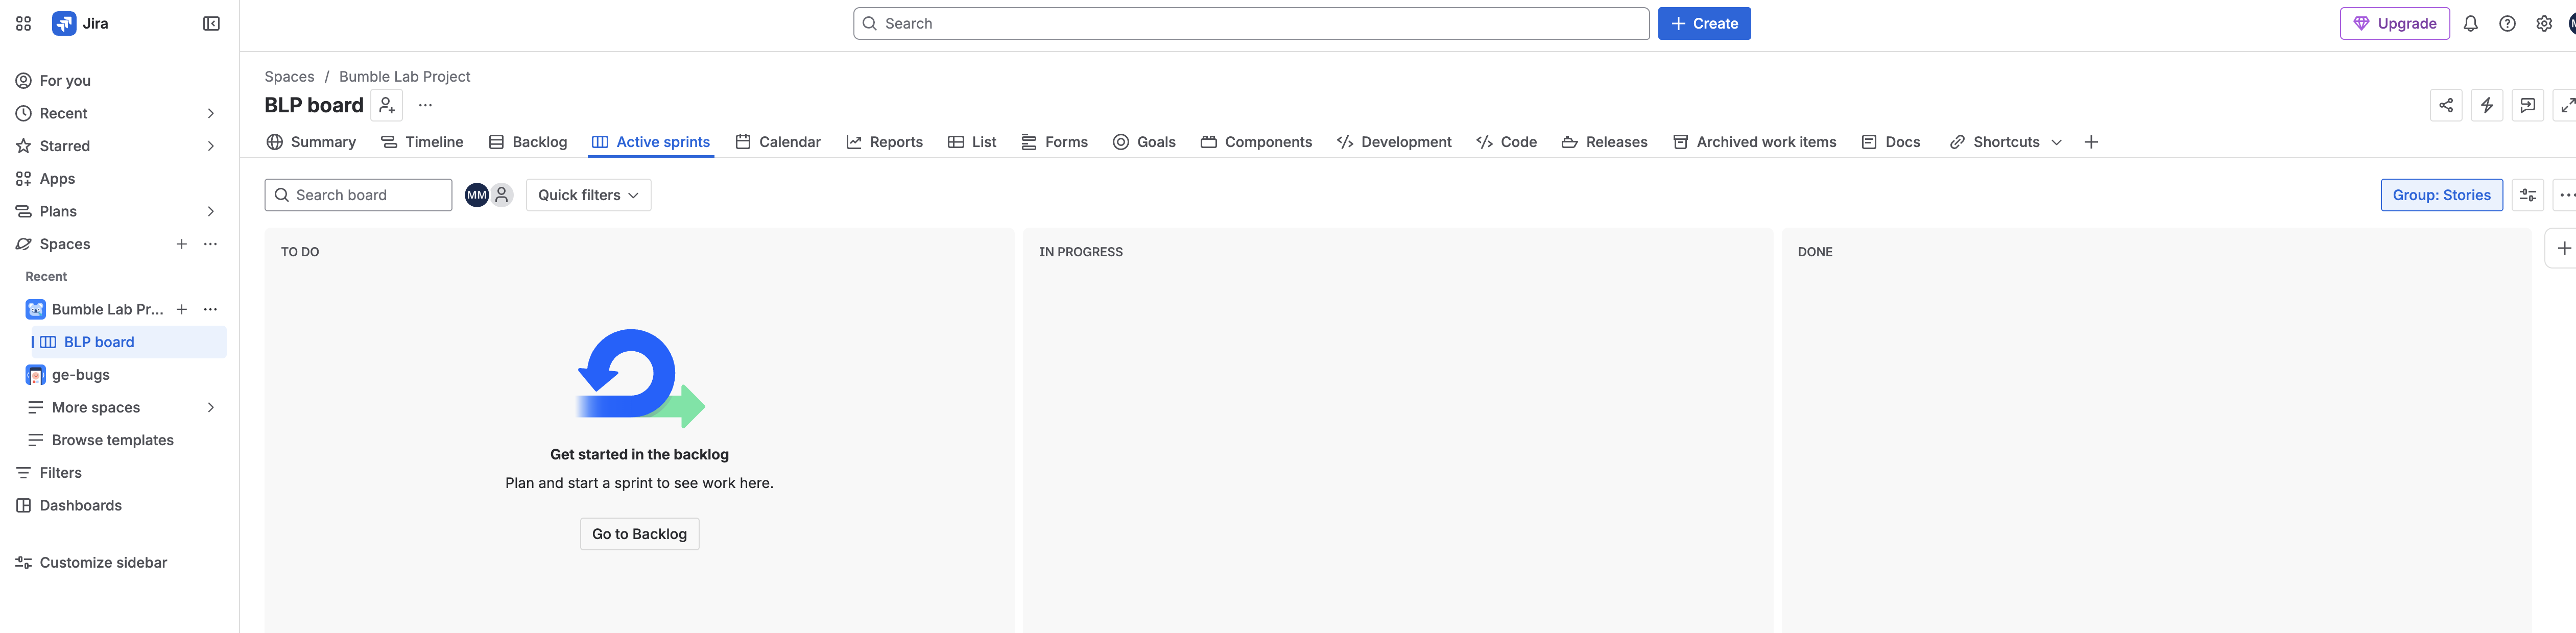Open the help question mark icon
The width and height of the screenshot is (2576, 633).
pyautogui.click(x=2507, y=24)
